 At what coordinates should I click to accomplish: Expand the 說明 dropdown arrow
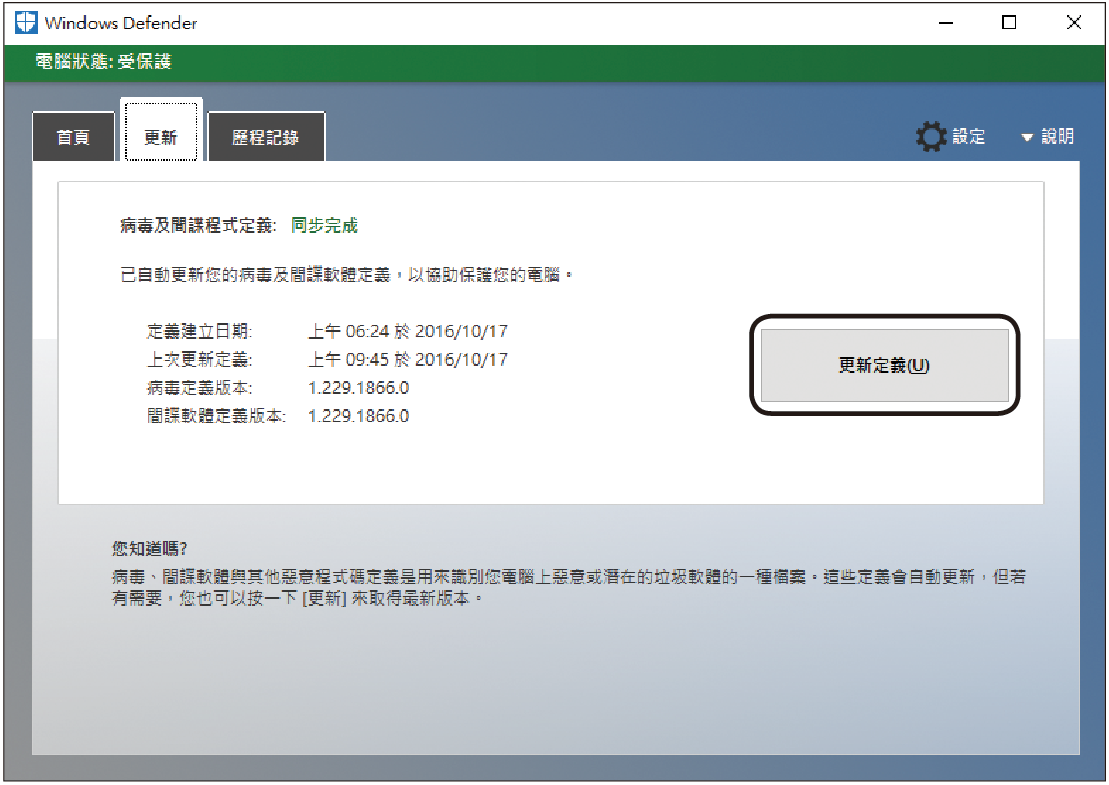[x=1027, y=137]
